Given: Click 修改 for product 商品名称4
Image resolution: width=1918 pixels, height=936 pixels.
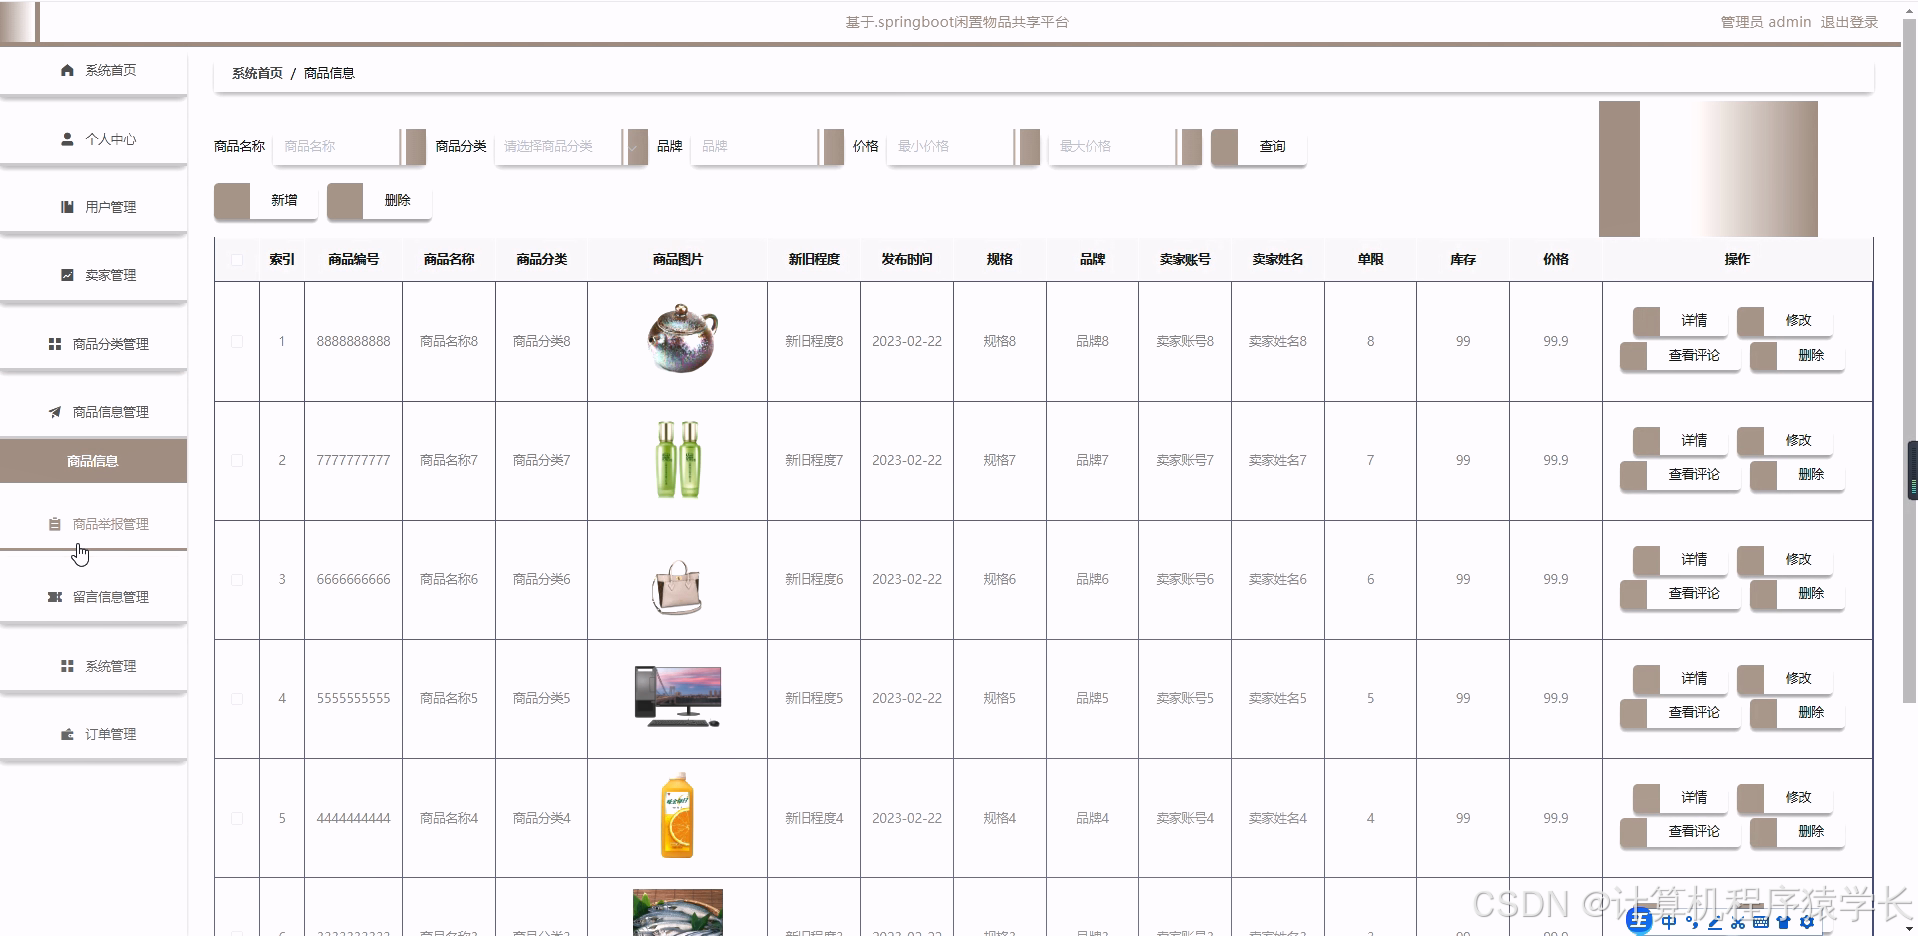Looking at the screenshot, I should coord(1784,798).
